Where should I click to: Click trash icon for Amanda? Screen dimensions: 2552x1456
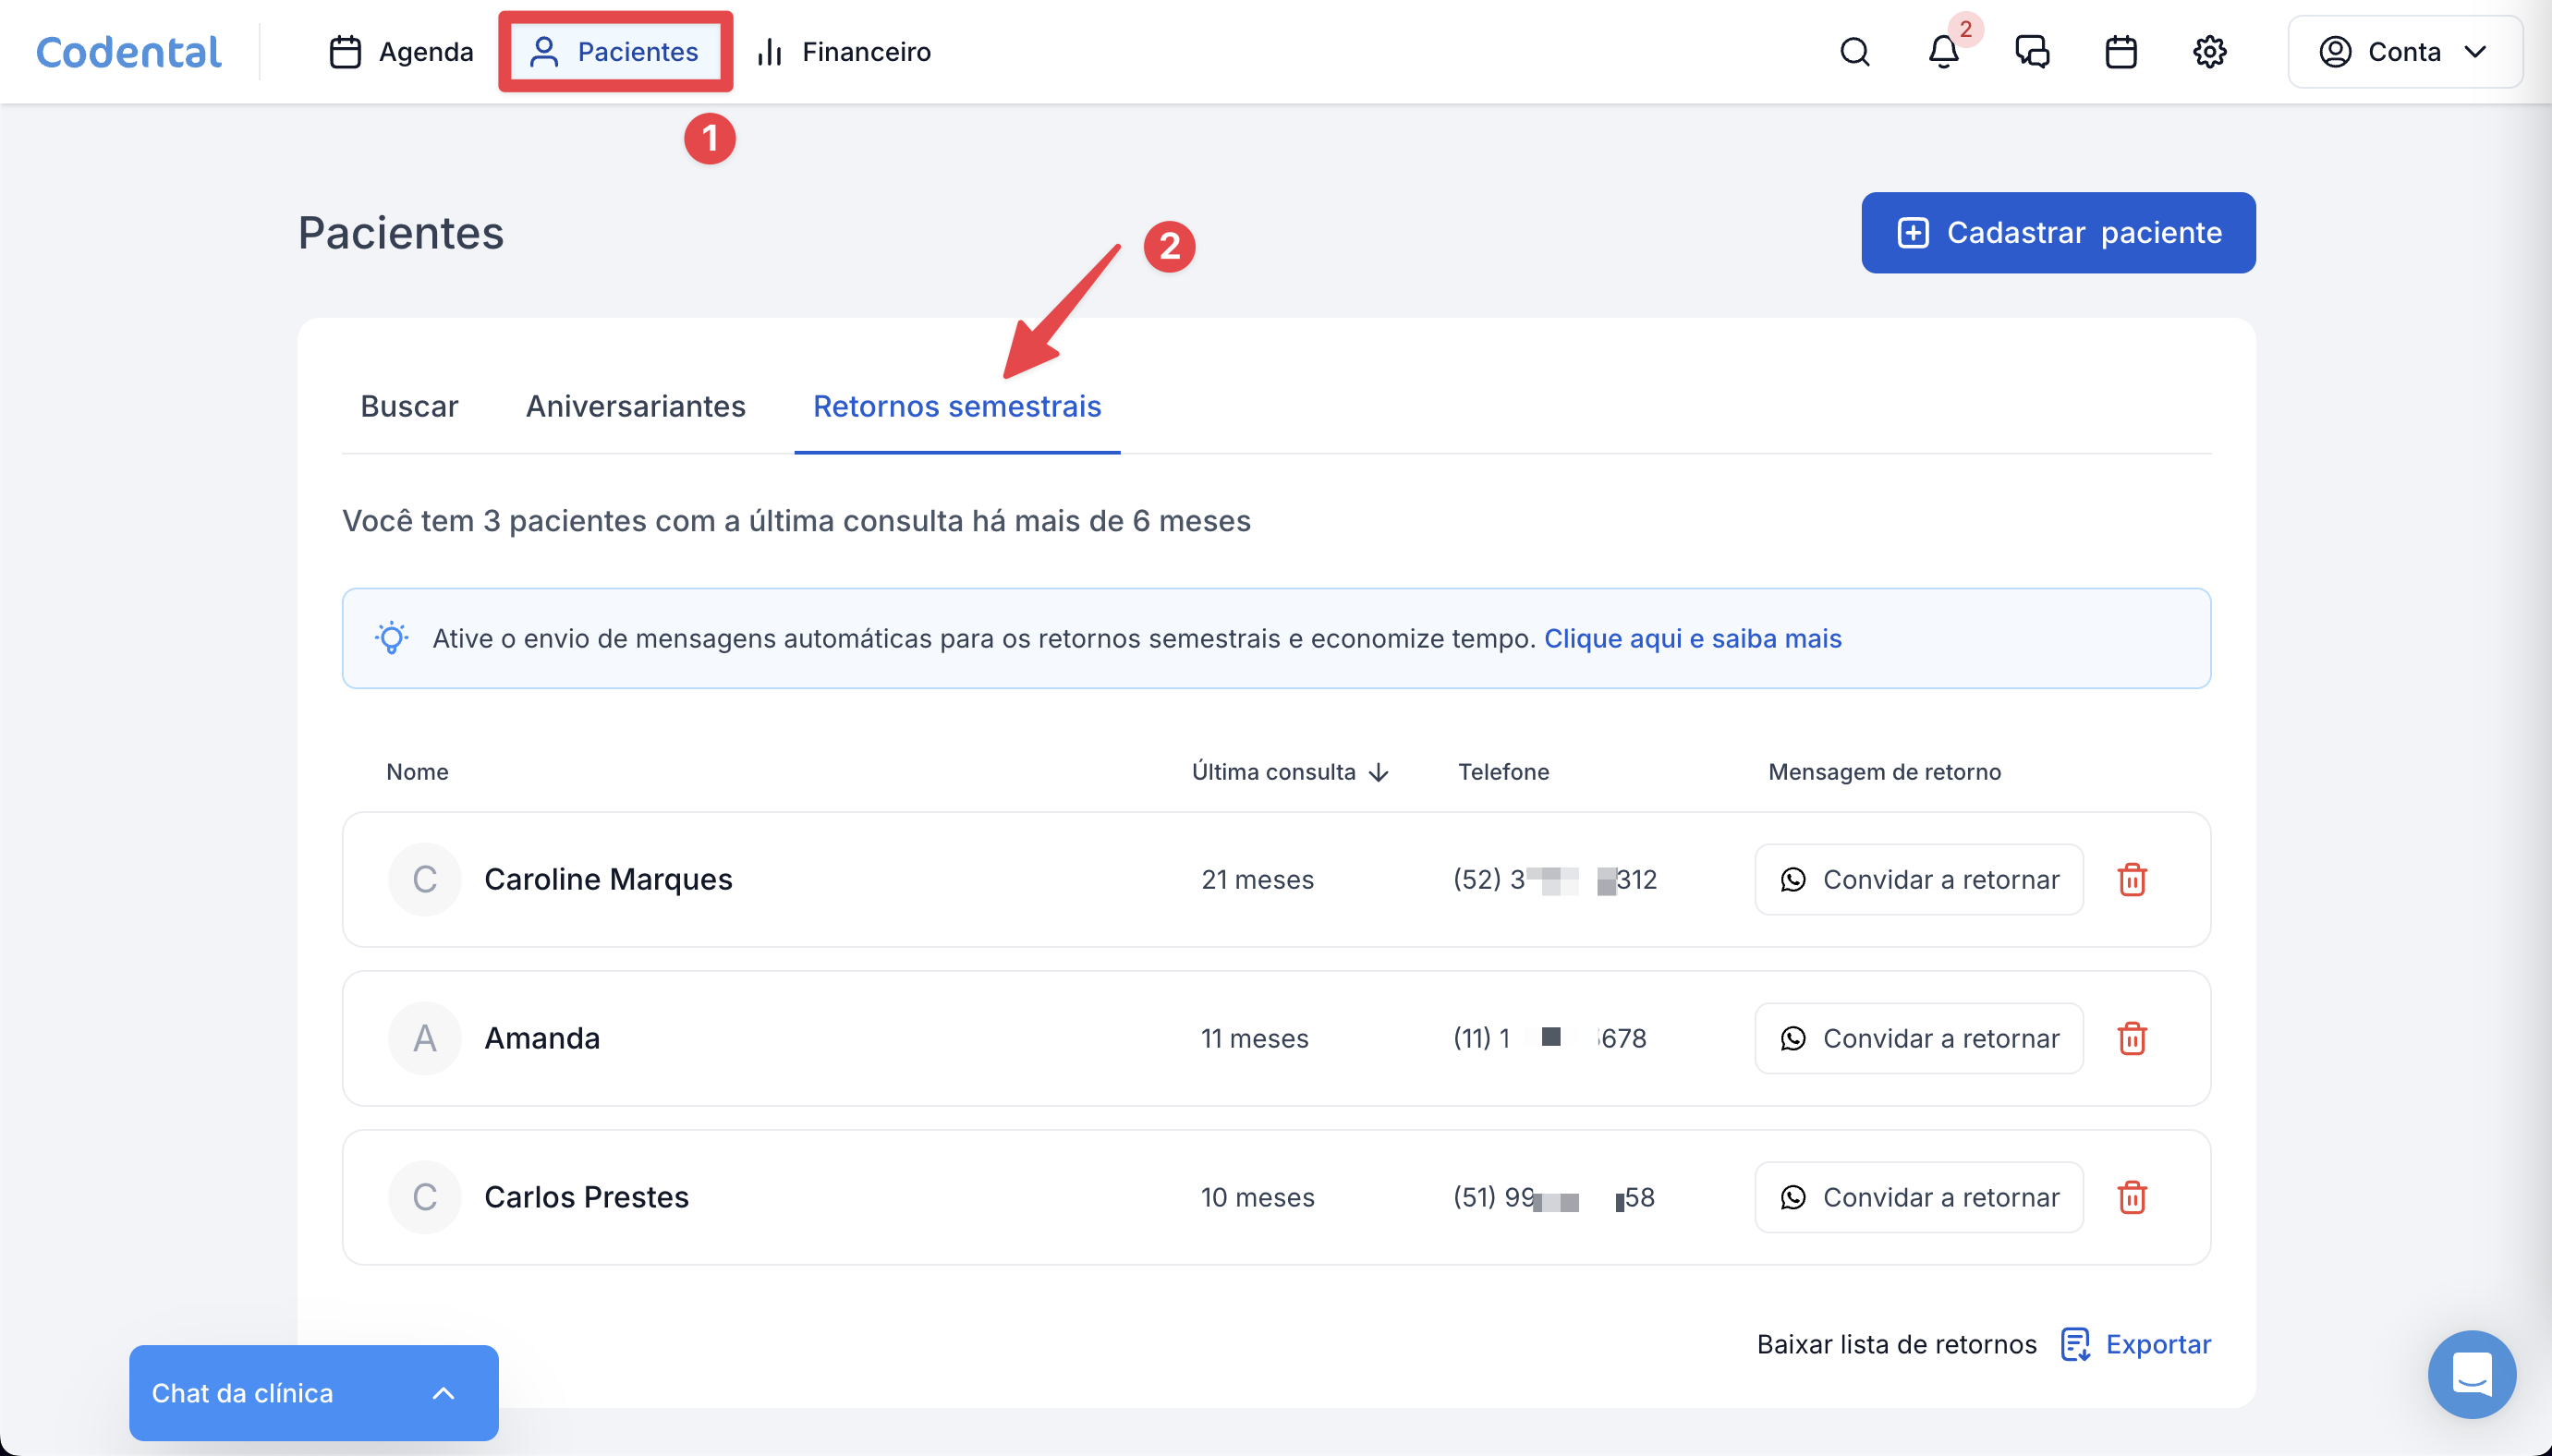tap(2131, 1039)
